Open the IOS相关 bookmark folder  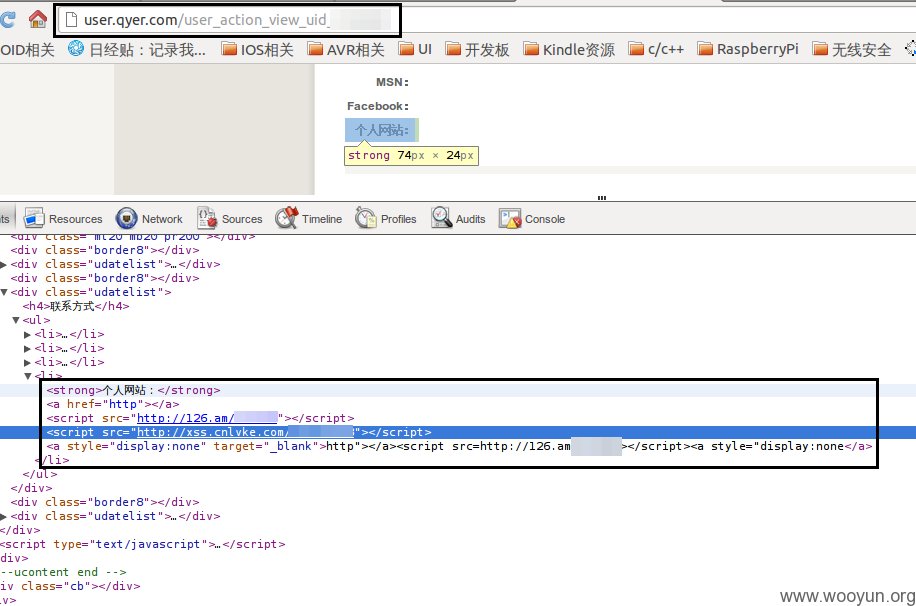(x=257, y=50)
